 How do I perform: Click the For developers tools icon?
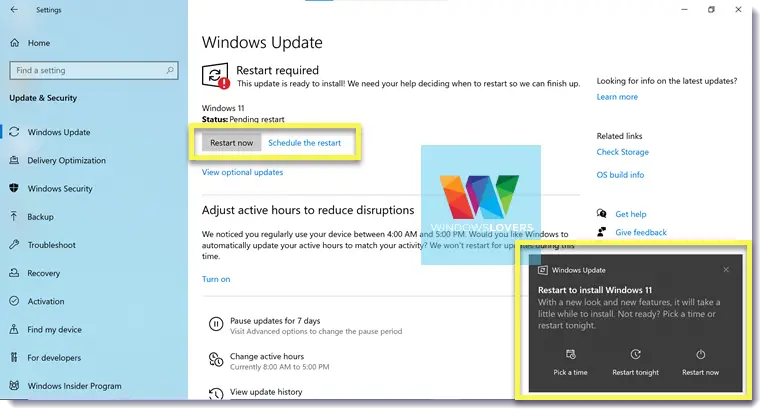(x=14, y=357)
